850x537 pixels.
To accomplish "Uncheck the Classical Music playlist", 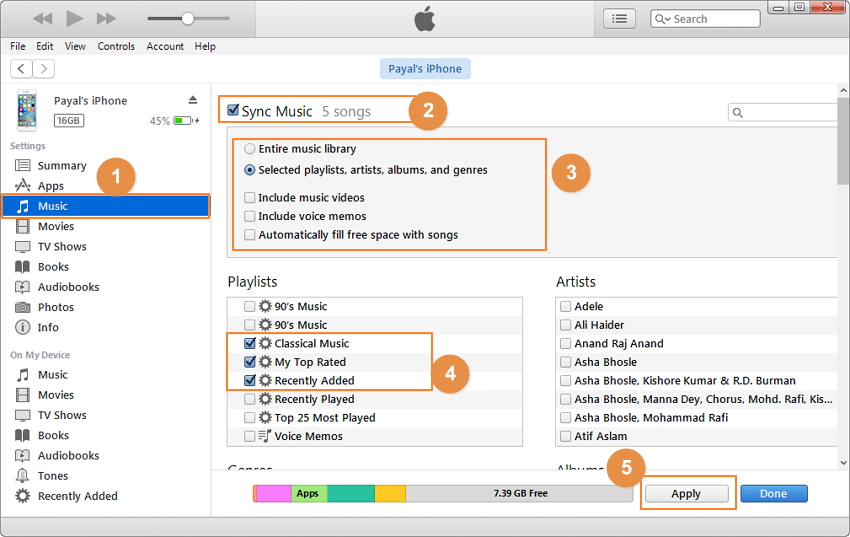I will (x=250, y=343).
